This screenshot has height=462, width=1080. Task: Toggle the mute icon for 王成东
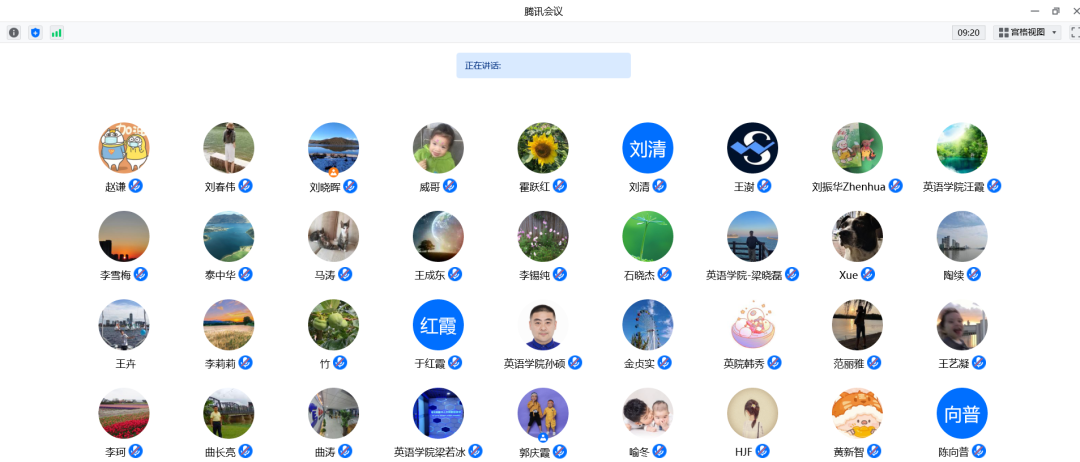coord(450,274)
